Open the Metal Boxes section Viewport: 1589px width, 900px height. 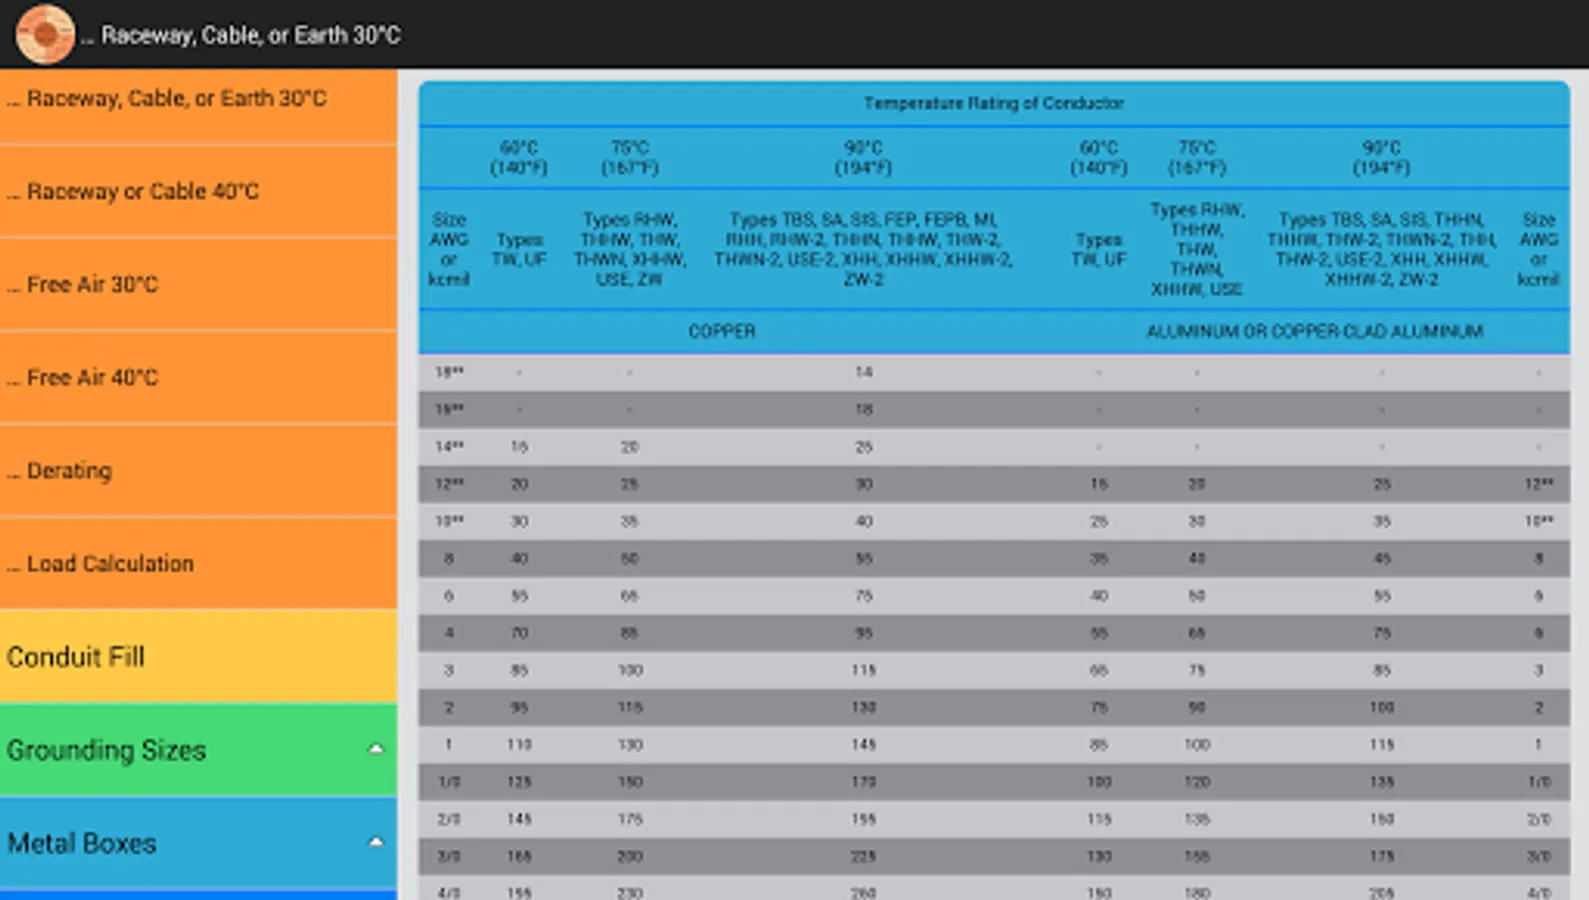point(198,843)
